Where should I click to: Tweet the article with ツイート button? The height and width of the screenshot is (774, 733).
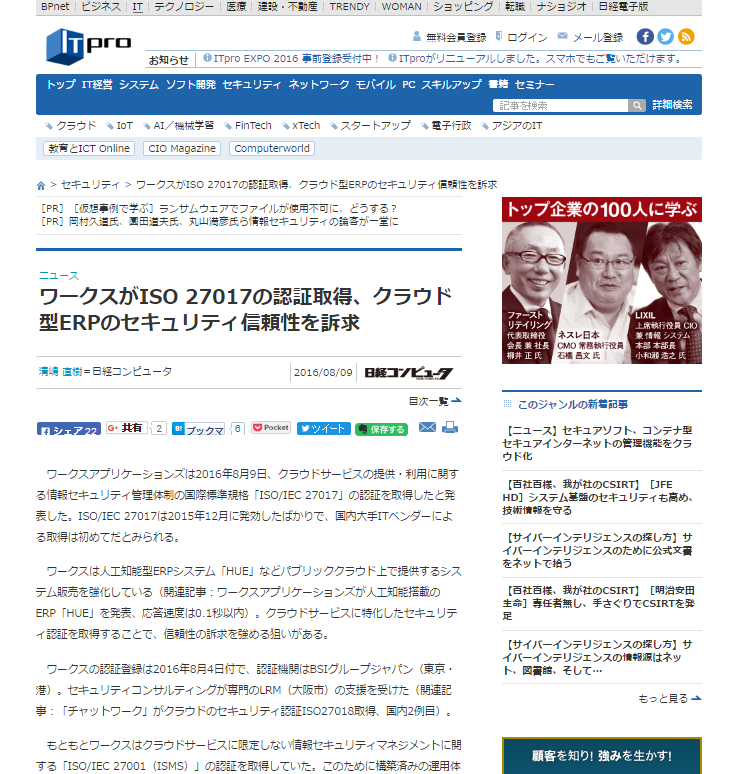coord(324,428)
